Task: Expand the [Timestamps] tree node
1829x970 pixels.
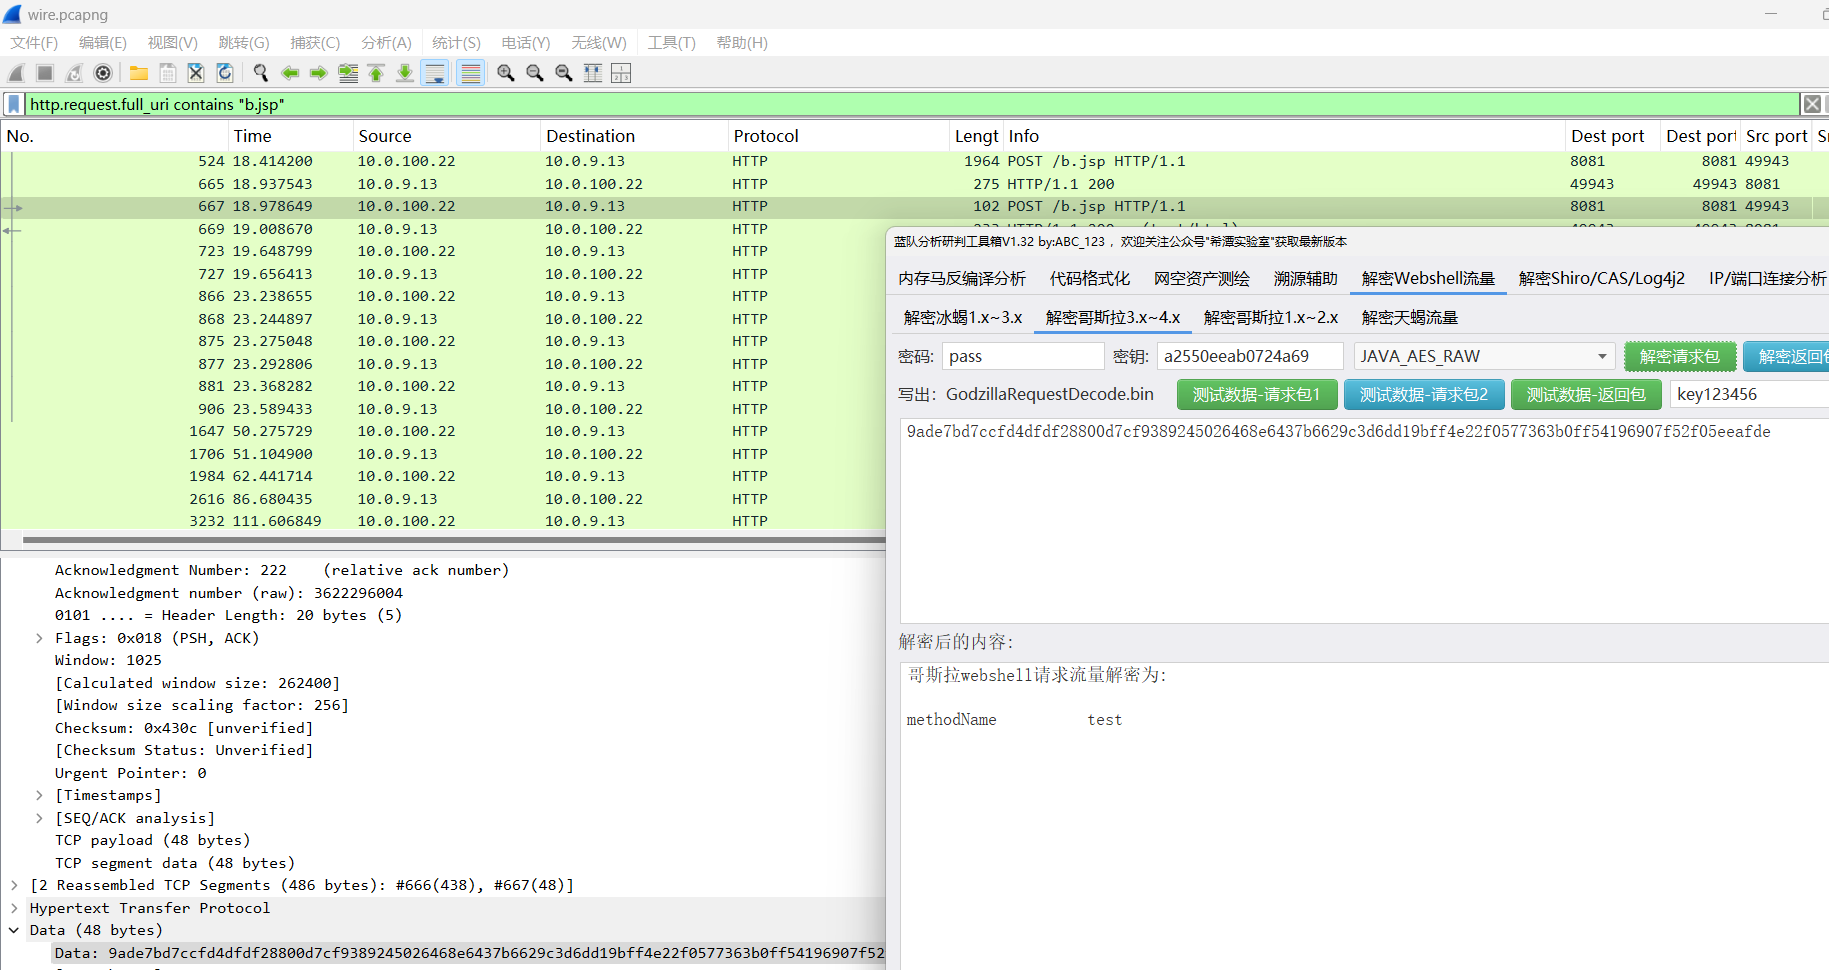Action: pos(39,795)
